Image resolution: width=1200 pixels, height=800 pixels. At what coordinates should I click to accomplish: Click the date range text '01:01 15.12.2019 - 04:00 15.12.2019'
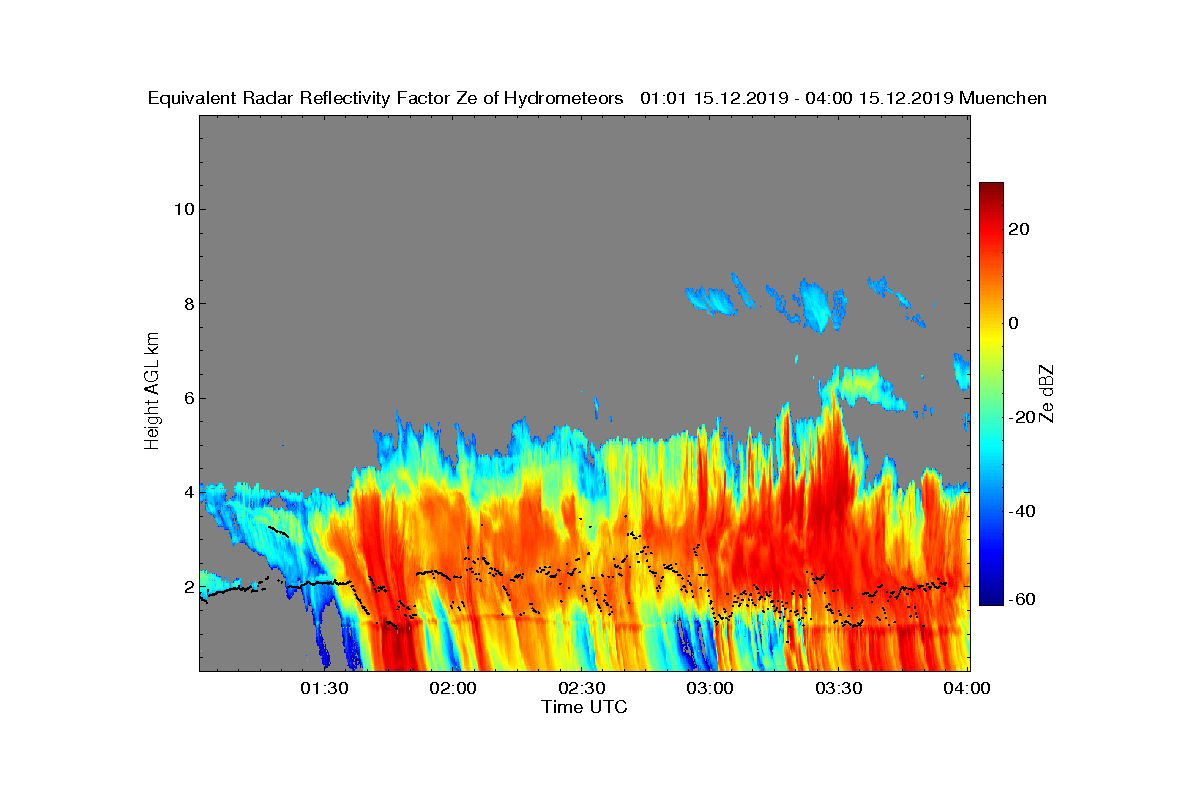pyautogui.click(x=796, y=98)
